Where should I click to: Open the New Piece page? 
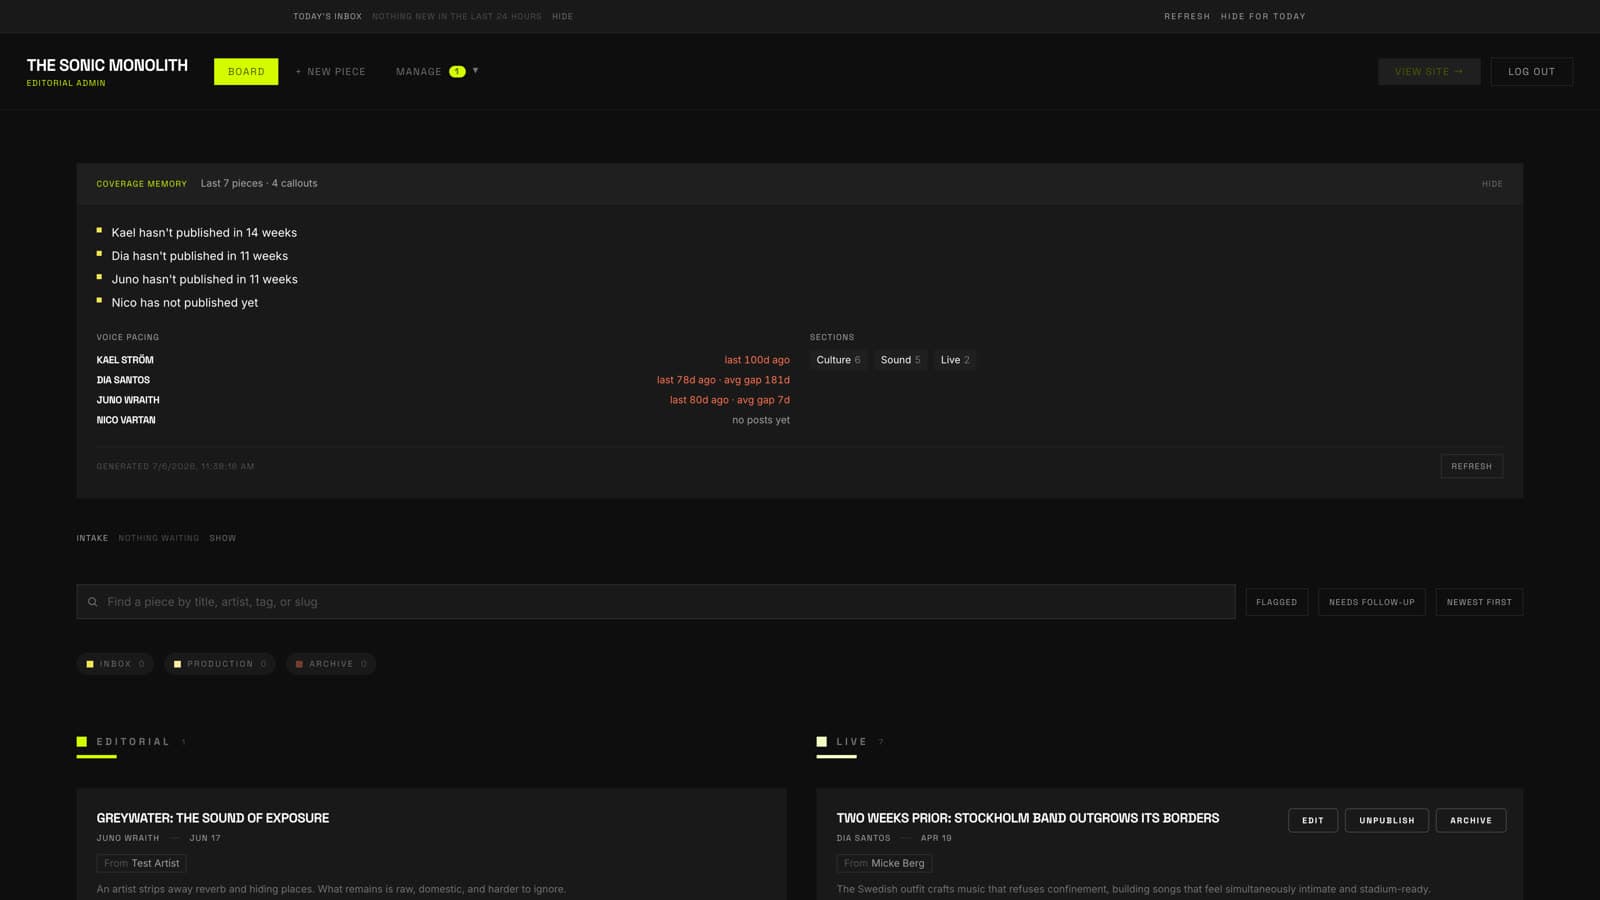[330, 72]
